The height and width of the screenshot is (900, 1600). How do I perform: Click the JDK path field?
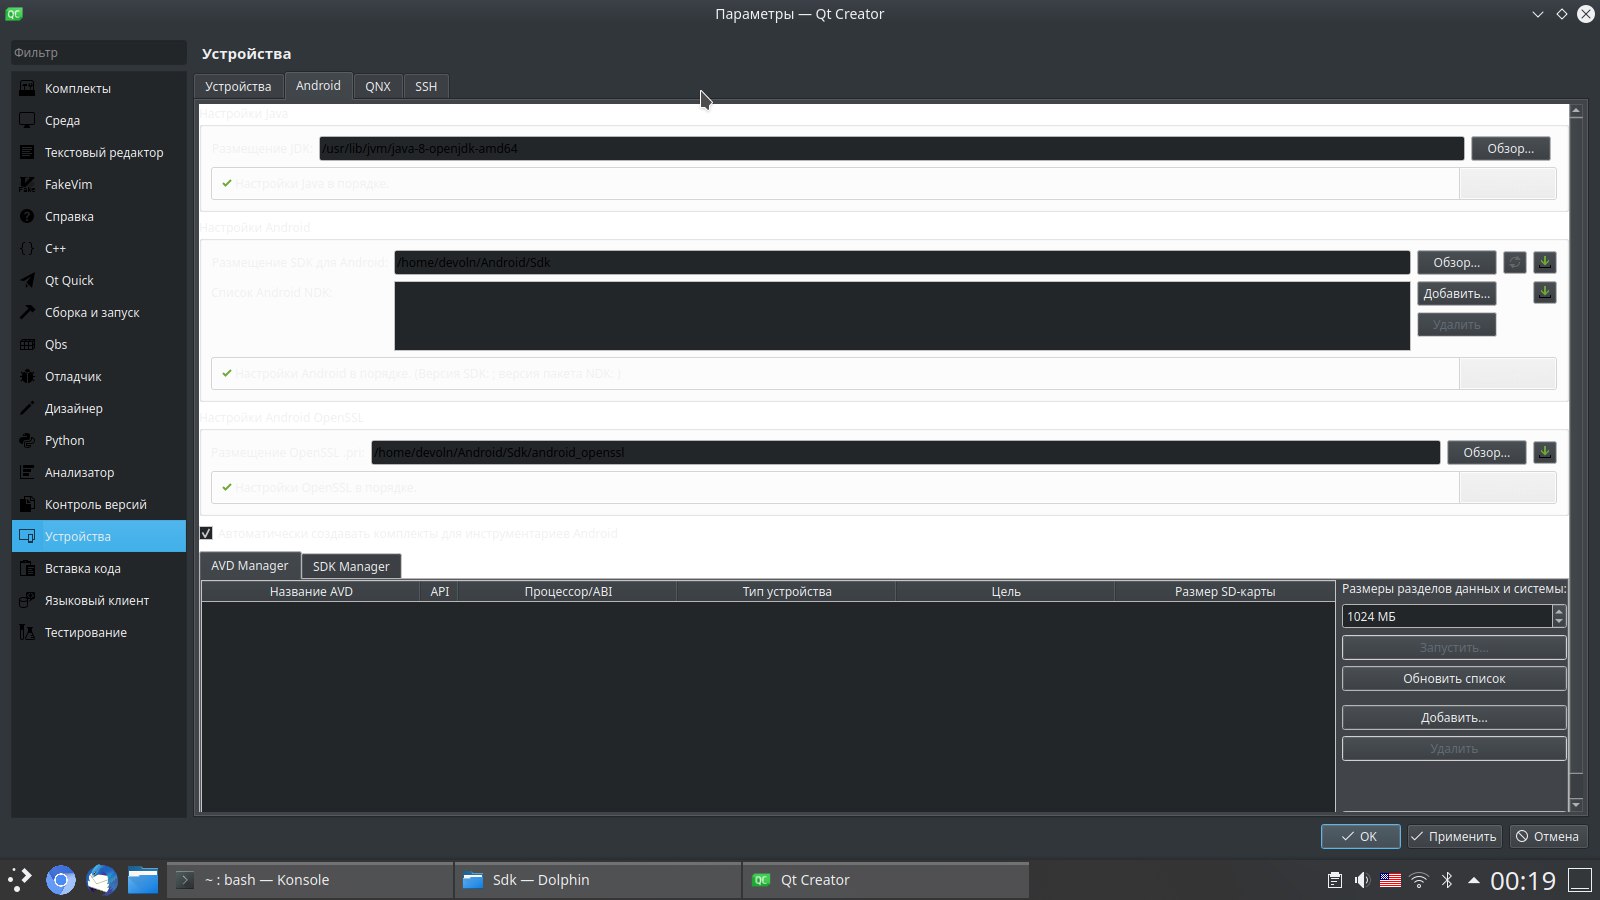tap(891, 148)
